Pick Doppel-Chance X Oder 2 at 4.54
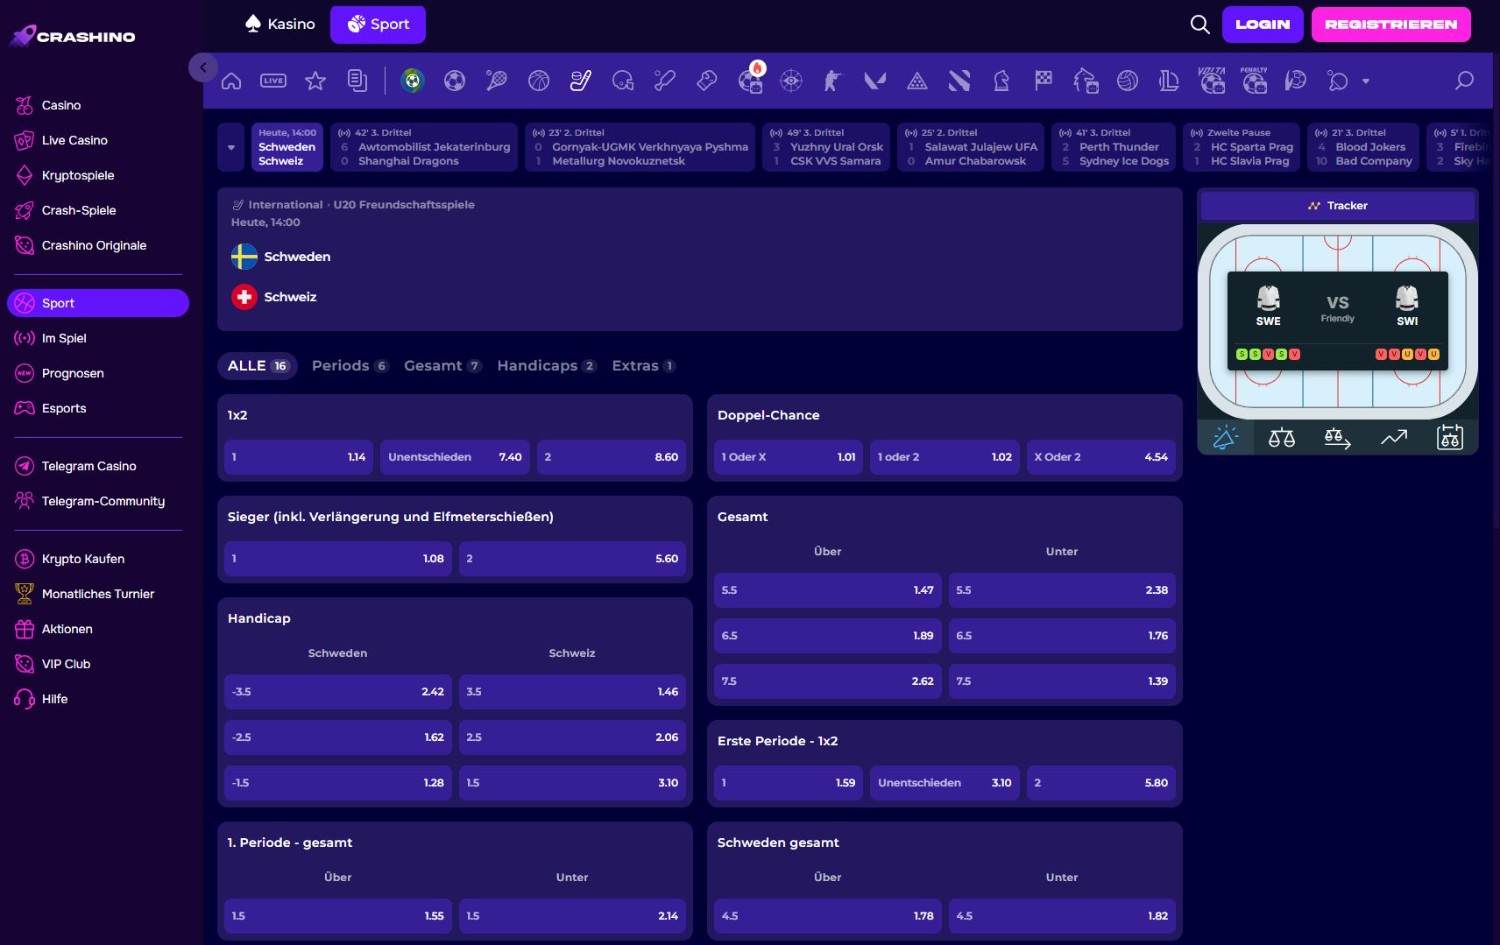This screenshot has height=945, width=1500. pyautogui.click(x=1101, y=457)
